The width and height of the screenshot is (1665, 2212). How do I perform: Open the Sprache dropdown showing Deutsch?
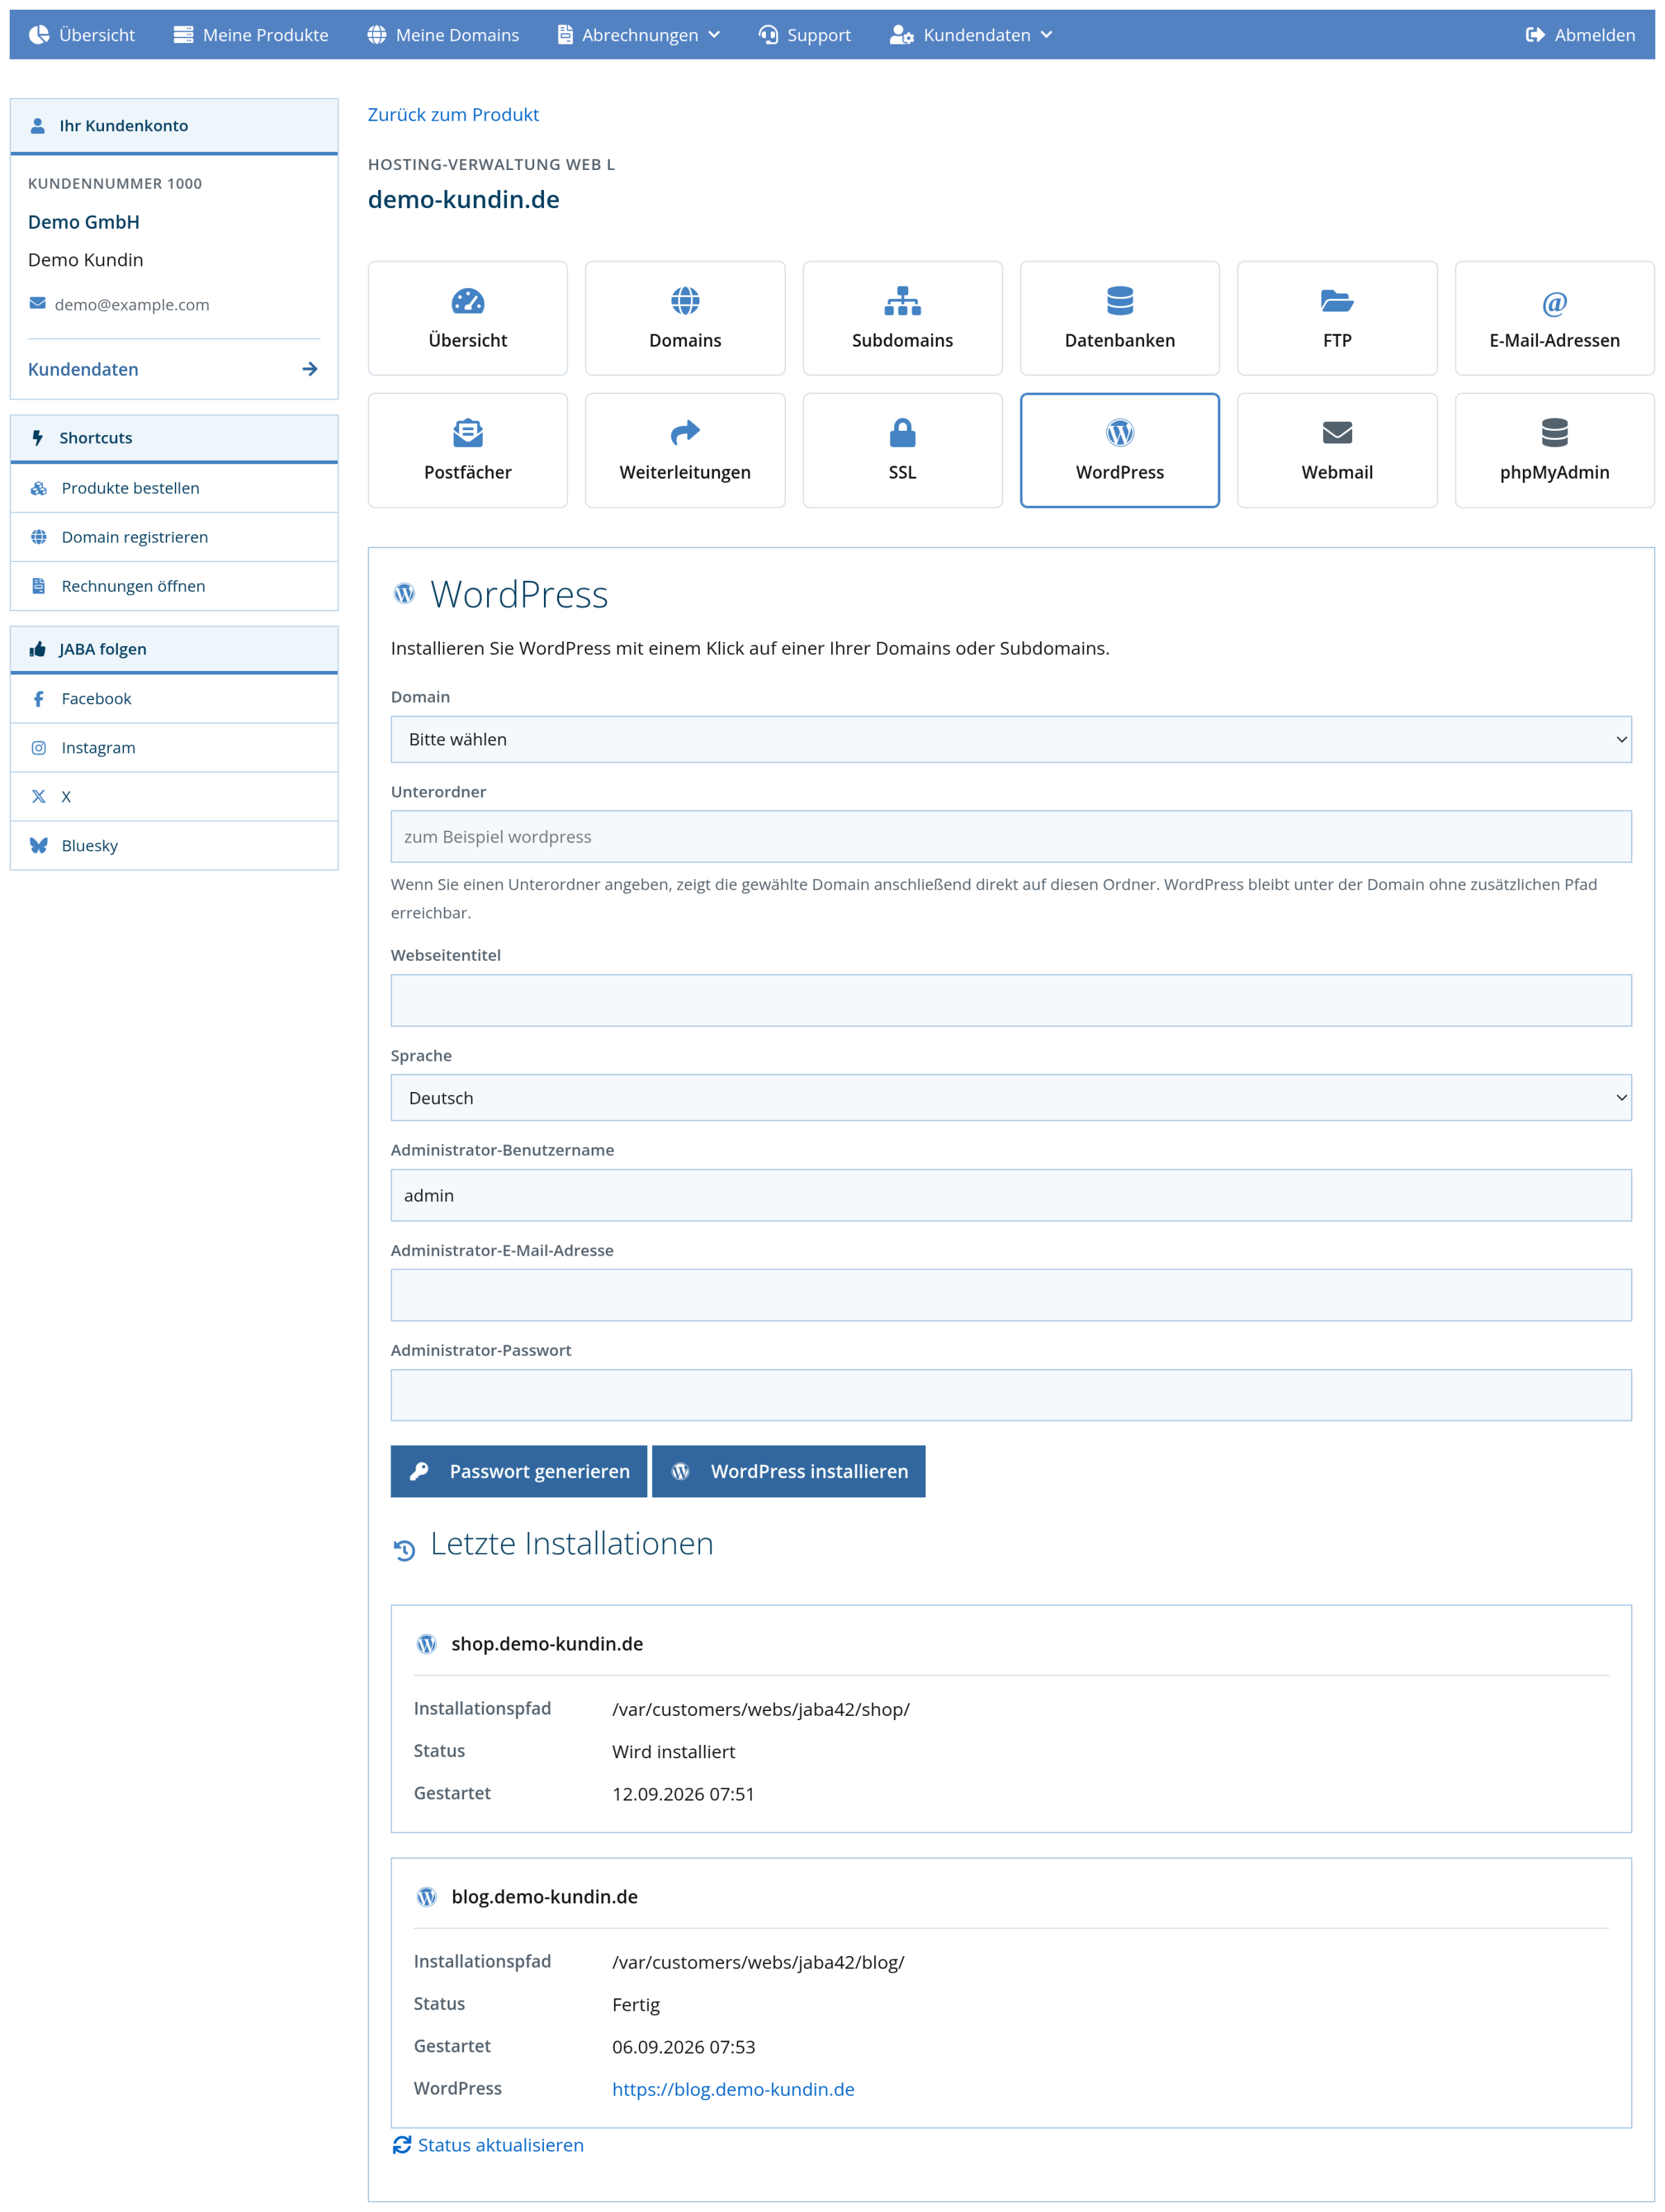tap(1010, 1097)
